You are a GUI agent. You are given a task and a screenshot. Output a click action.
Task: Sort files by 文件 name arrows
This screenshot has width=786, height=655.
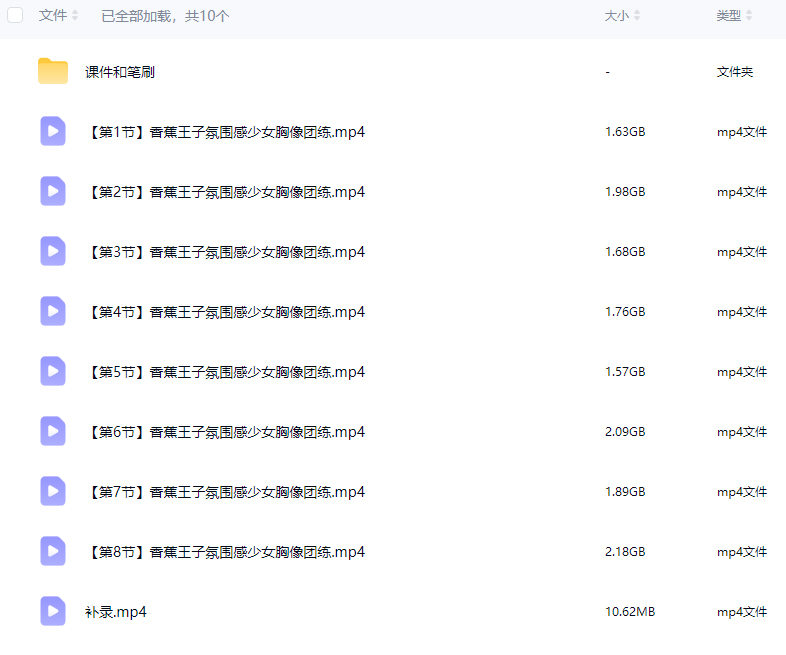click(75, 16)
